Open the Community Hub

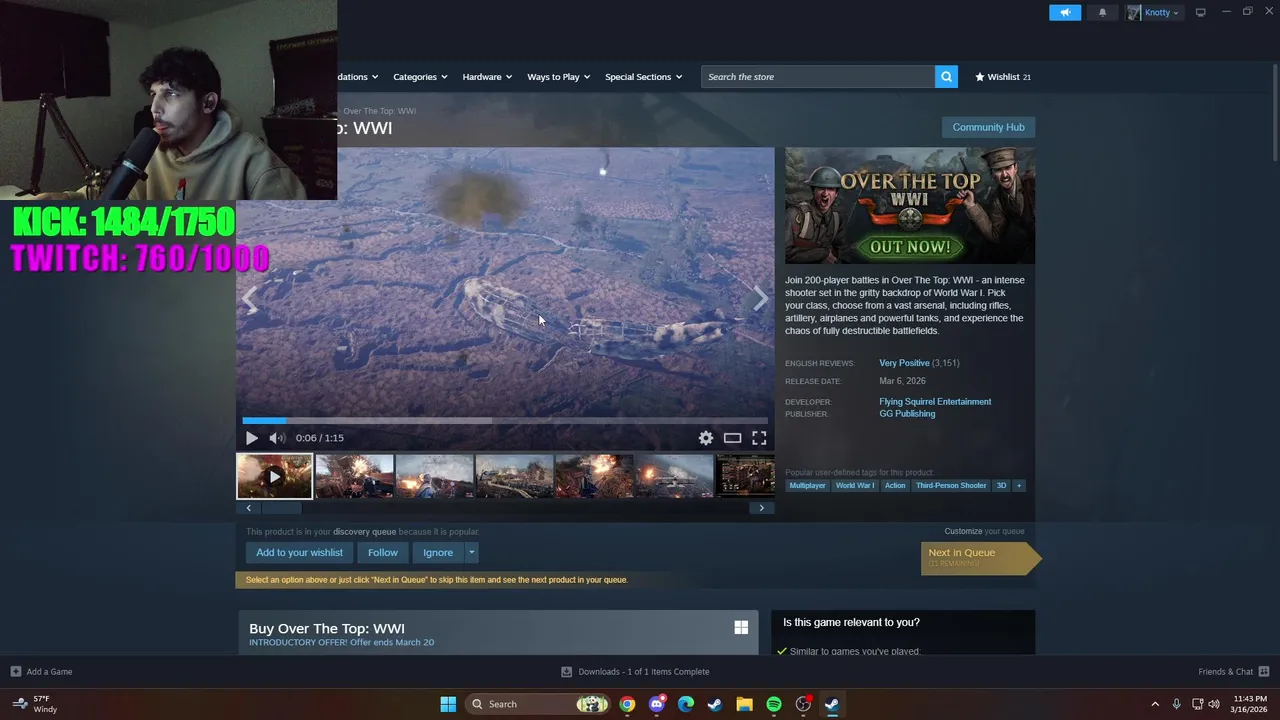click(988, 127)
